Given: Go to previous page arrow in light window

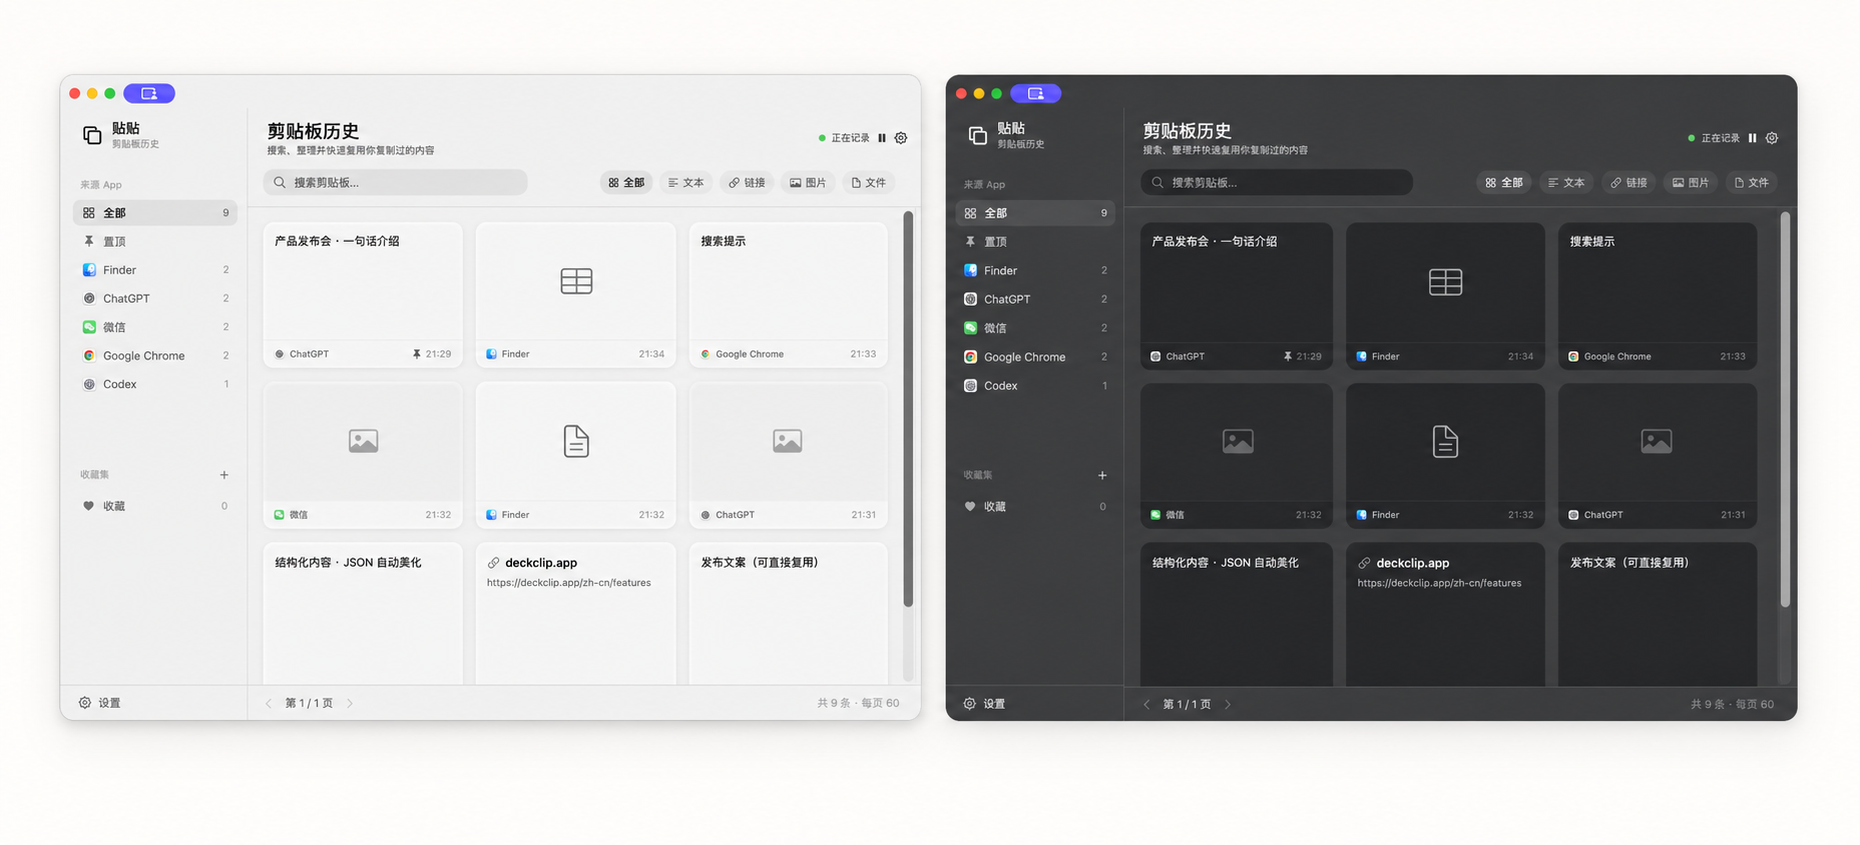Looking at the screenshot, I should tap(268, 703).
